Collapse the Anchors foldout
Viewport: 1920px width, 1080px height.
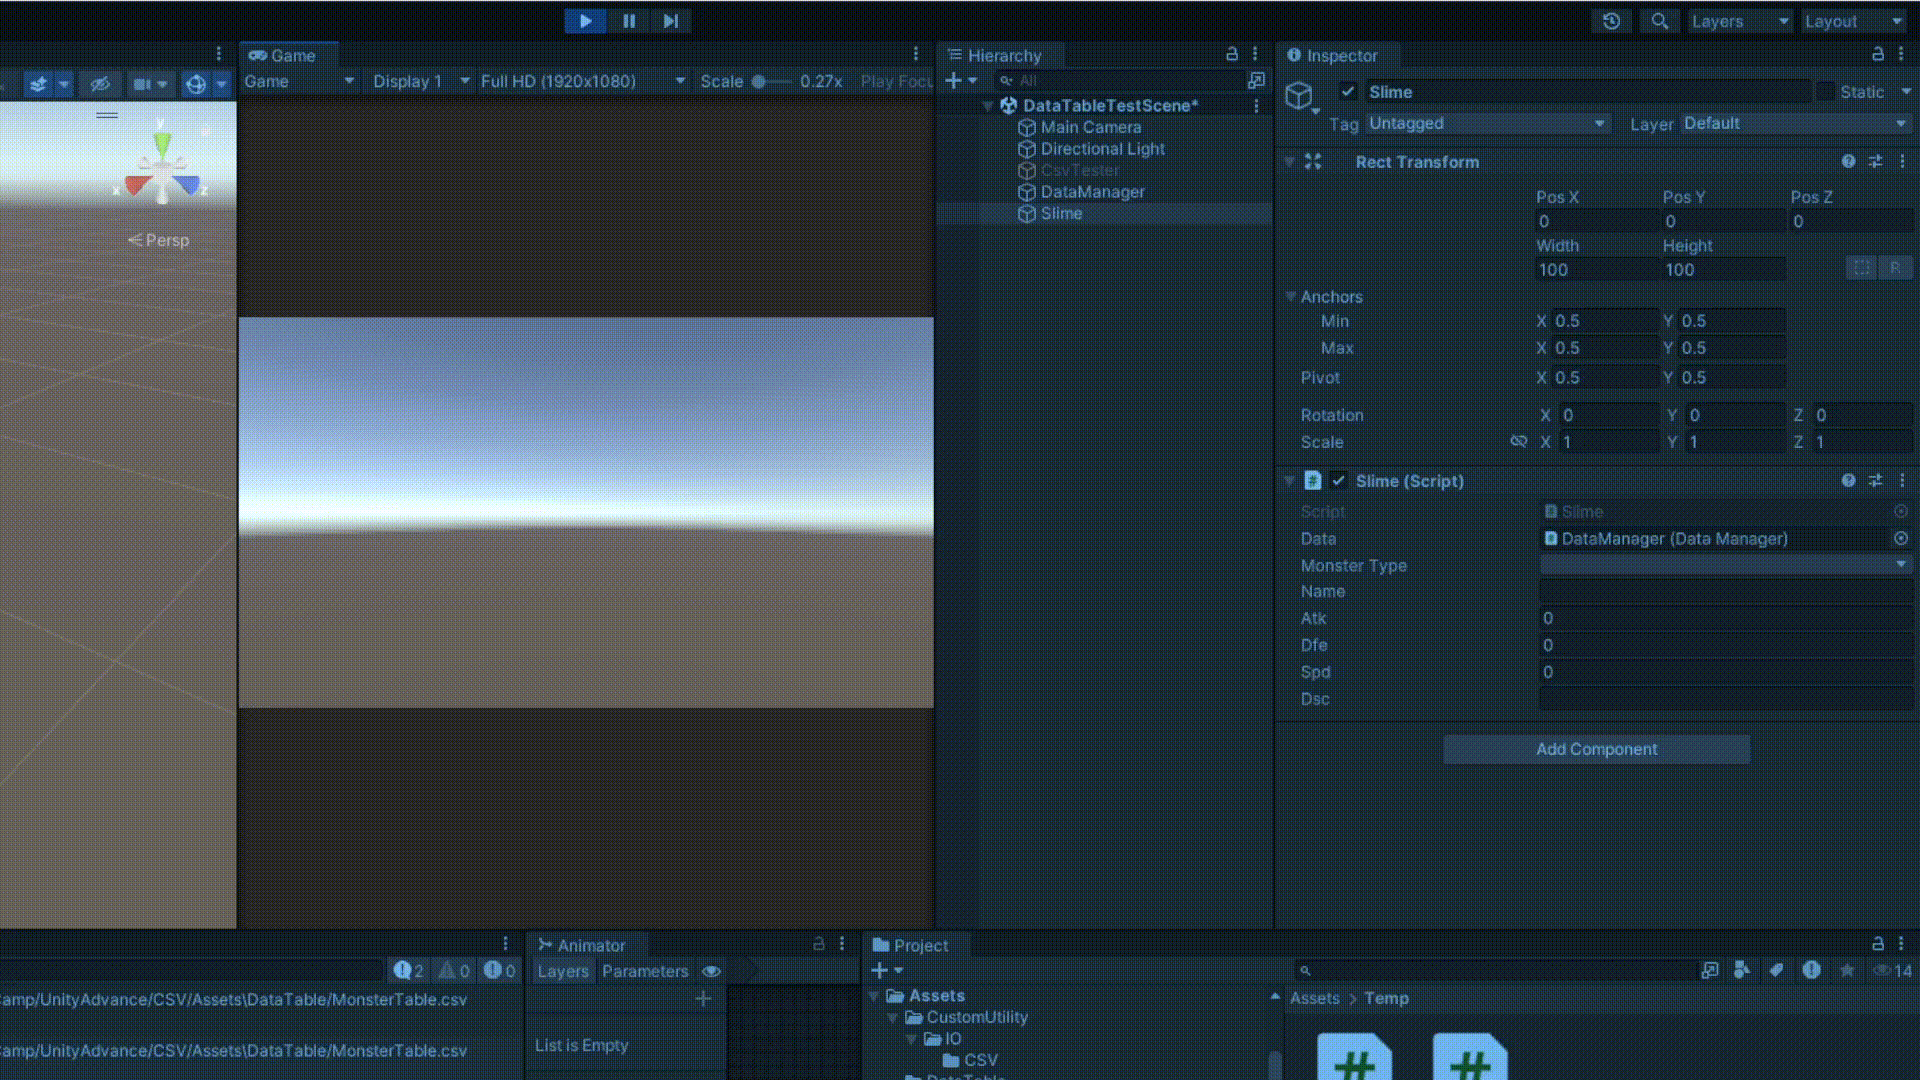point(1291,297)
